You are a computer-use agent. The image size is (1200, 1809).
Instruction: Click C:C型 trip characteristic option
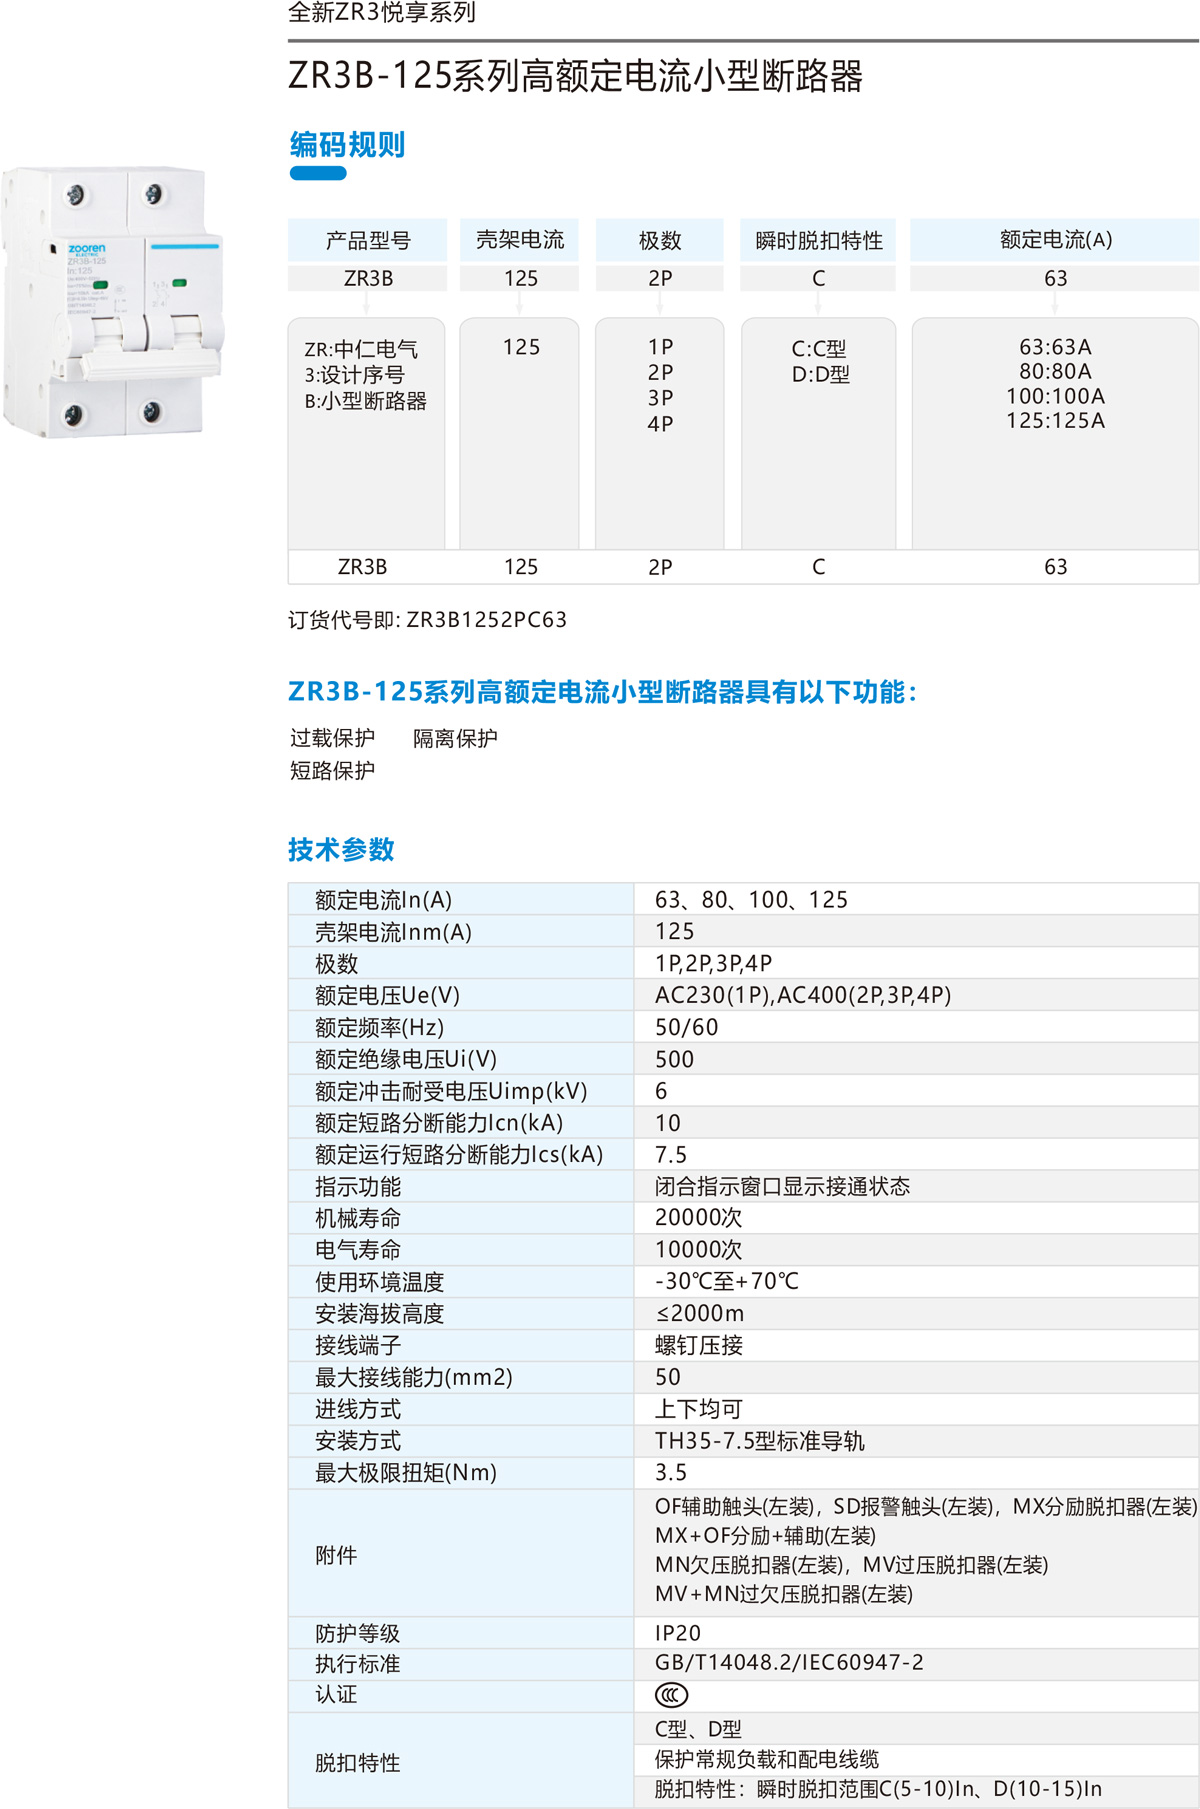tap(819, 349)
